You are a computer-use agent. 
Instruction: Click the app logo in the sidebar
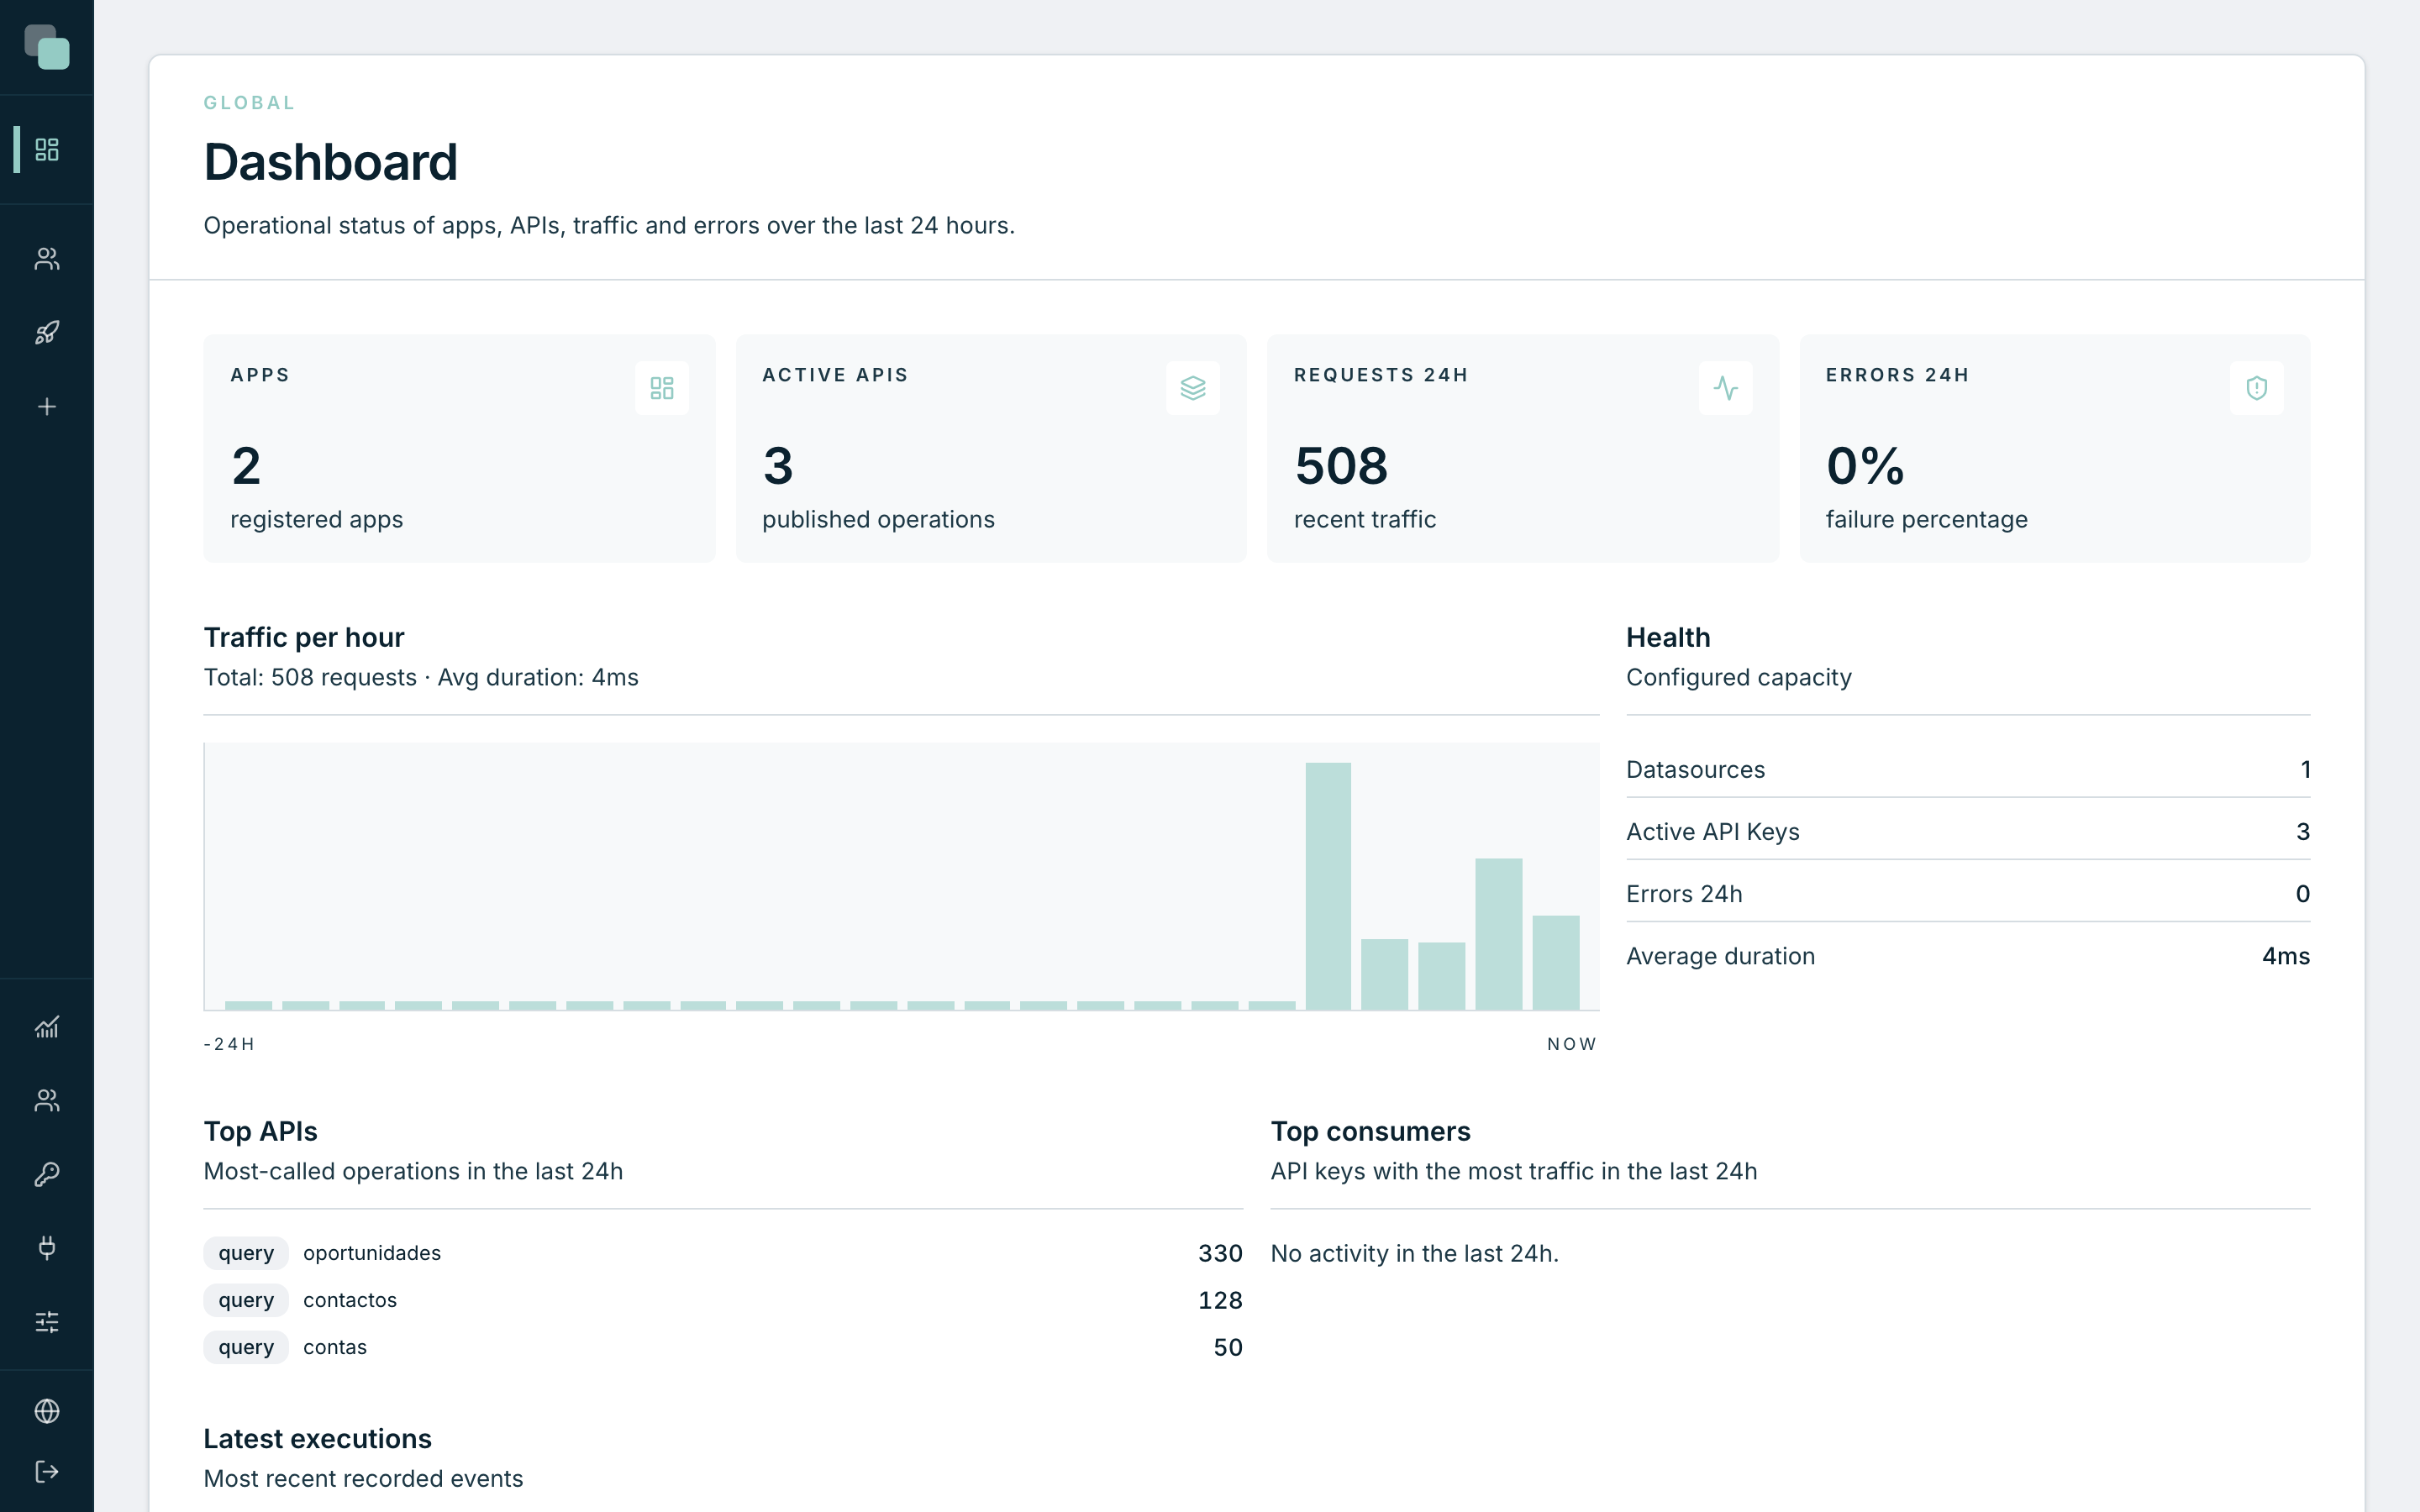click(47, 47)
